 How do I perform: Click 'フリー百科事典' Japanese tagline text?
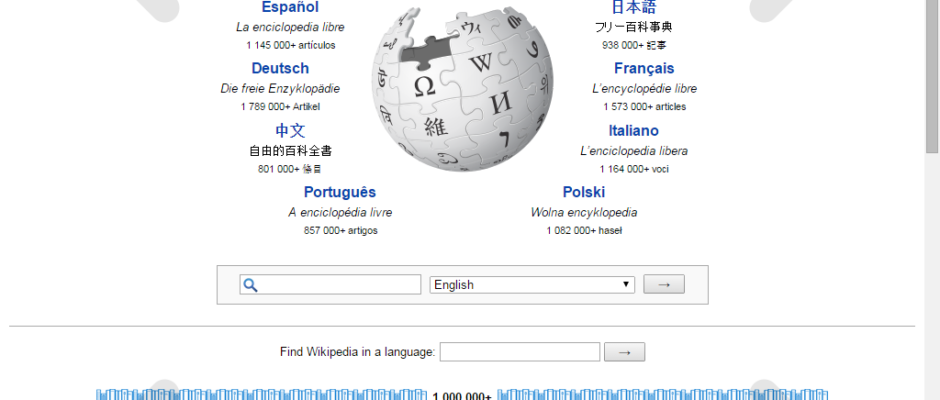tap(634, 27)
